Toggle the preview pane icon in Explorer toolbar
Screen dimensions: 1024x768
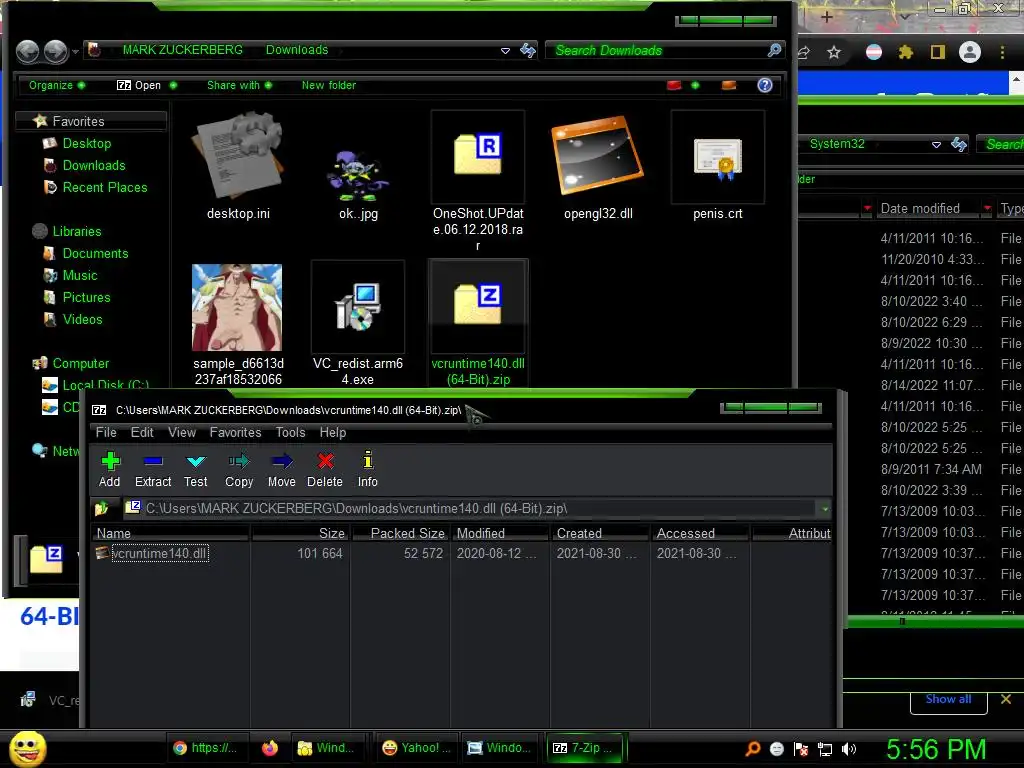pos(729,85)
